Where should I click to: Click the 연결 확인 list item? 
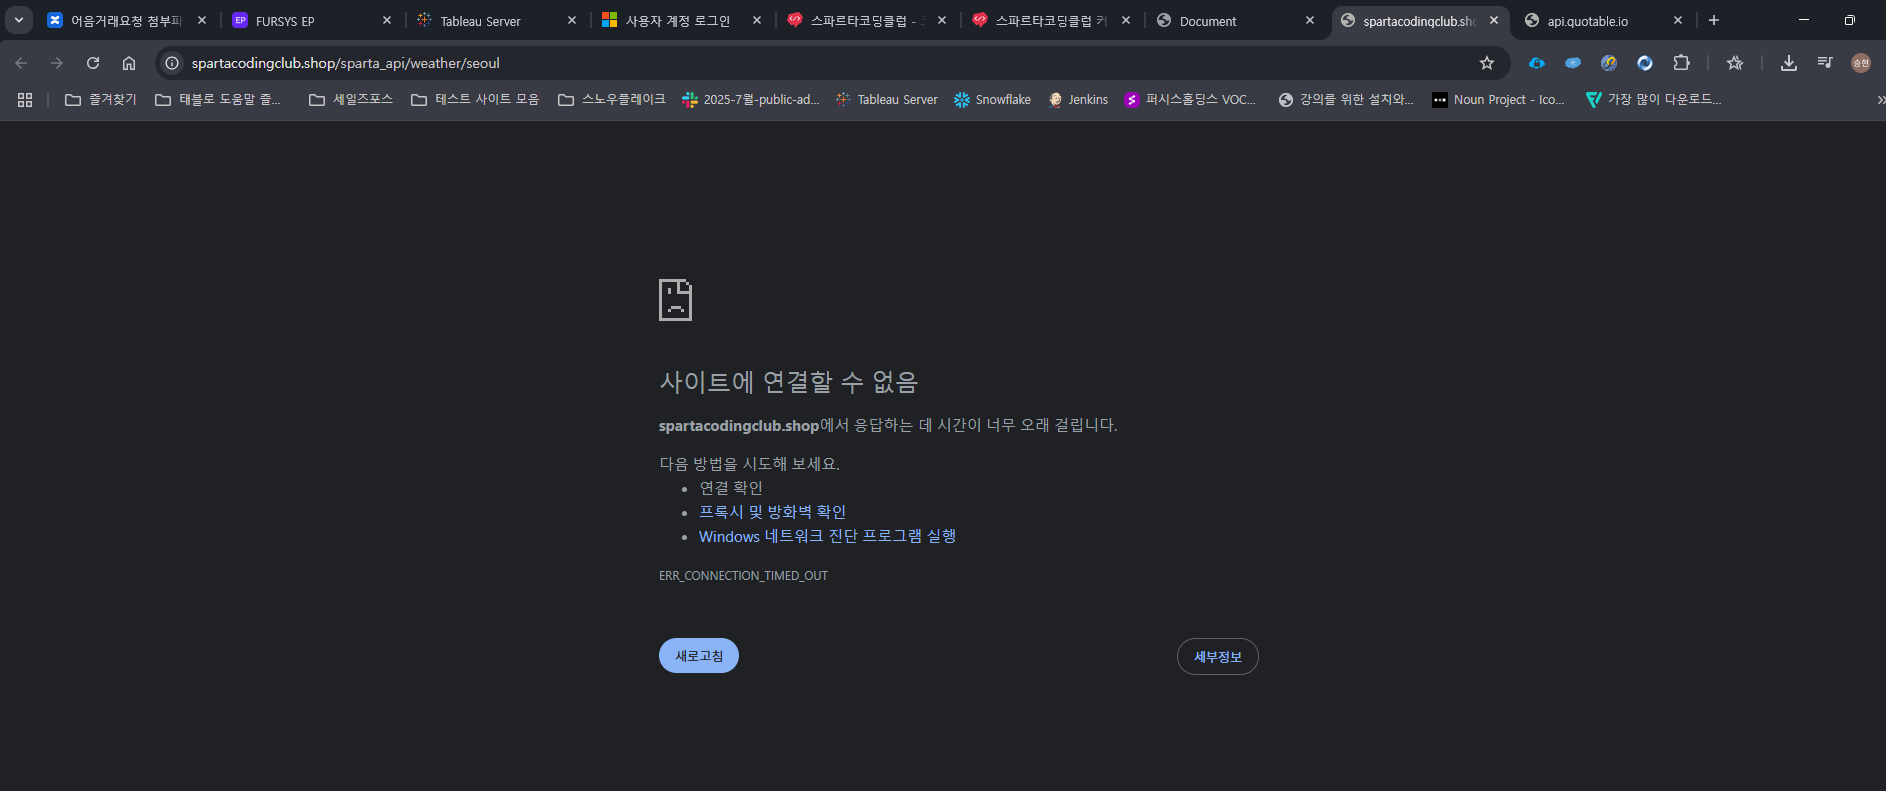click(x=731, y=488)
